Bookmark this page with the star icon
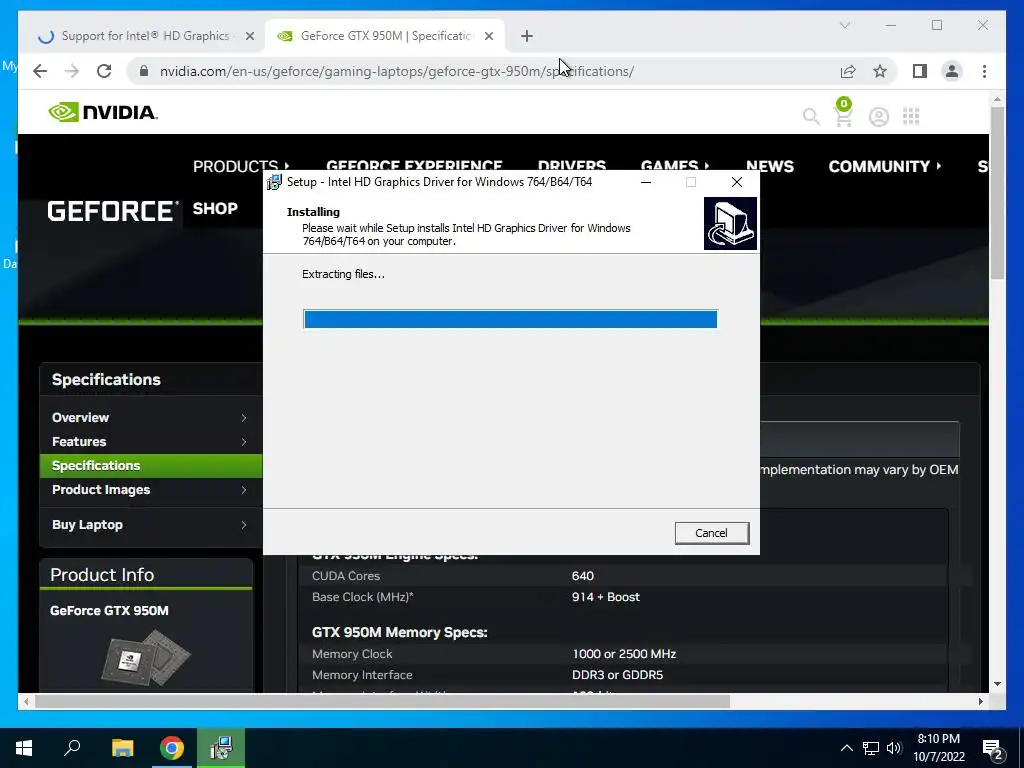 [x=880, y=71]
